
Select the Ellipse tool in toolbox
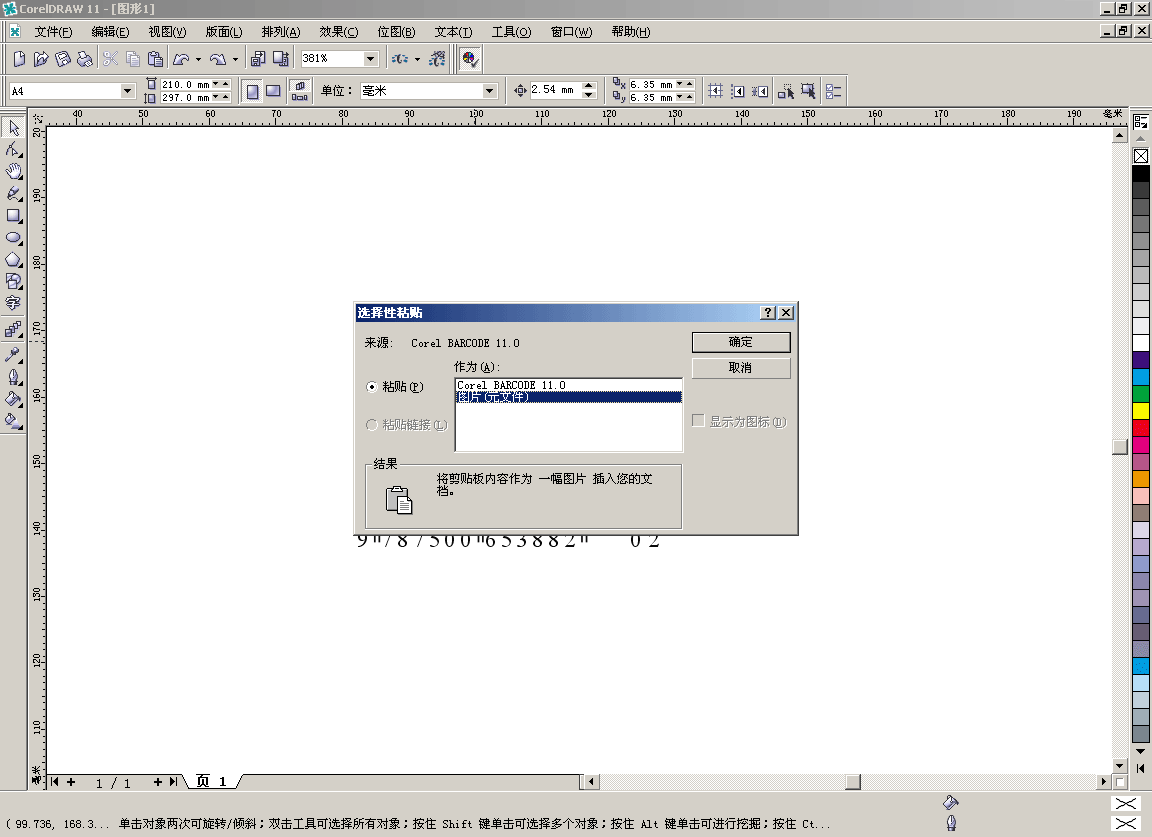pyautogui.click(x=13, y=238)
